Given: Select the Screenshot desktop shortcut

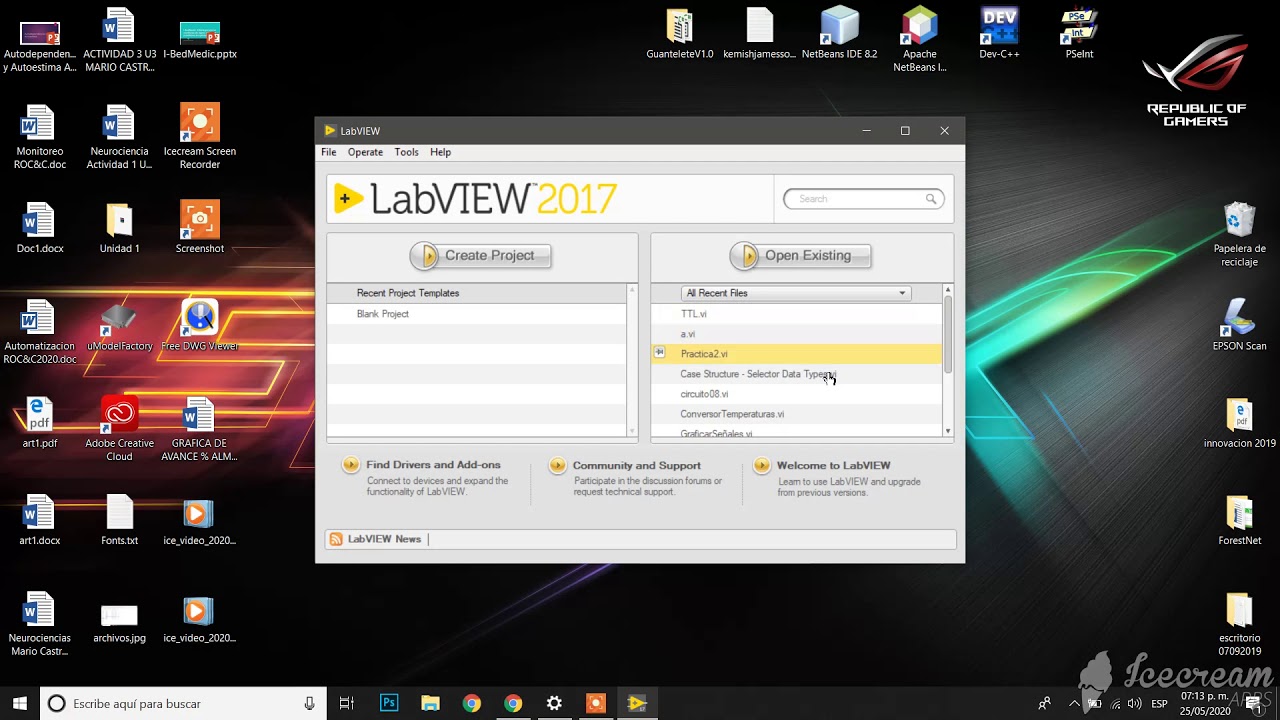Looking at the screenshot, I should (200, 228).
